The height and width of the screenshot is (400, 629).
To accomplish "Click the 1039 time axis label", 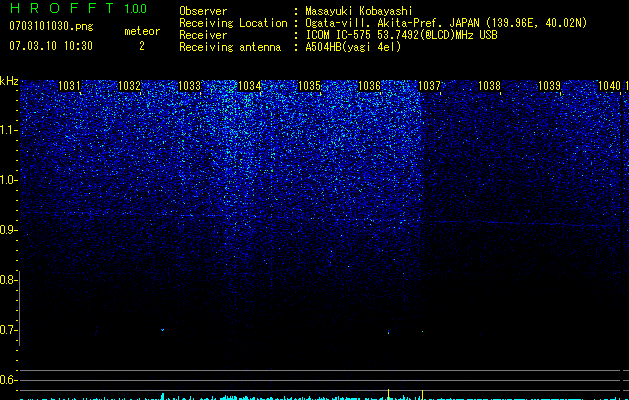I will click(x=550, y=86).
